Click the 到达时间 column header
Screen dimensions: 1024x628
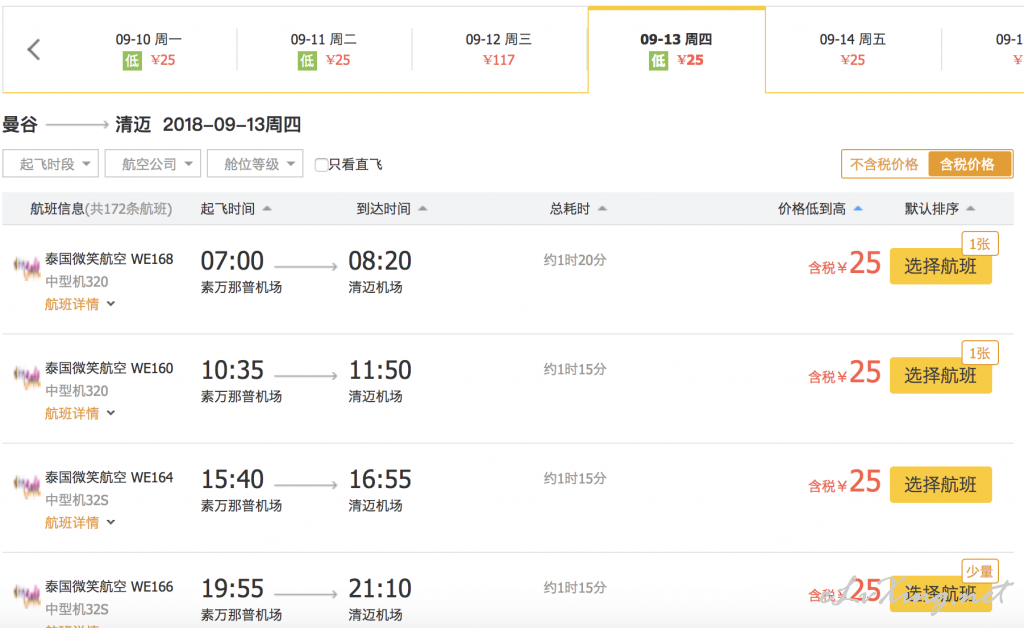pos(383,209)
